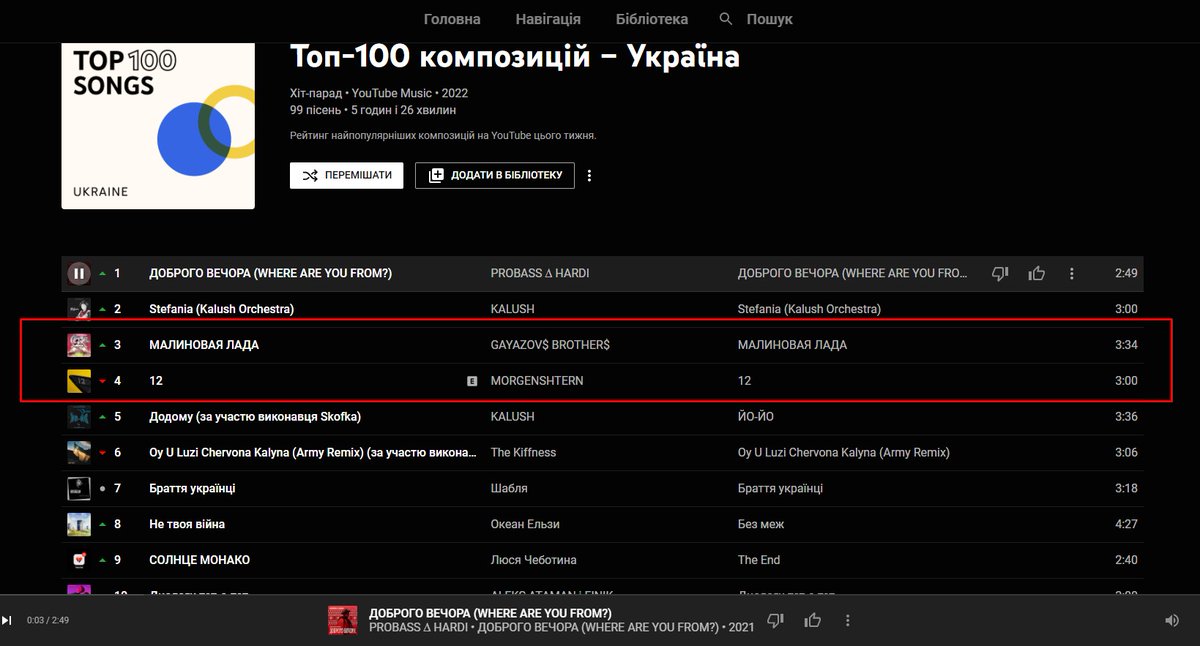Open album The End
The width and height of the screenshot is (1200, 646).
(759, 560)
